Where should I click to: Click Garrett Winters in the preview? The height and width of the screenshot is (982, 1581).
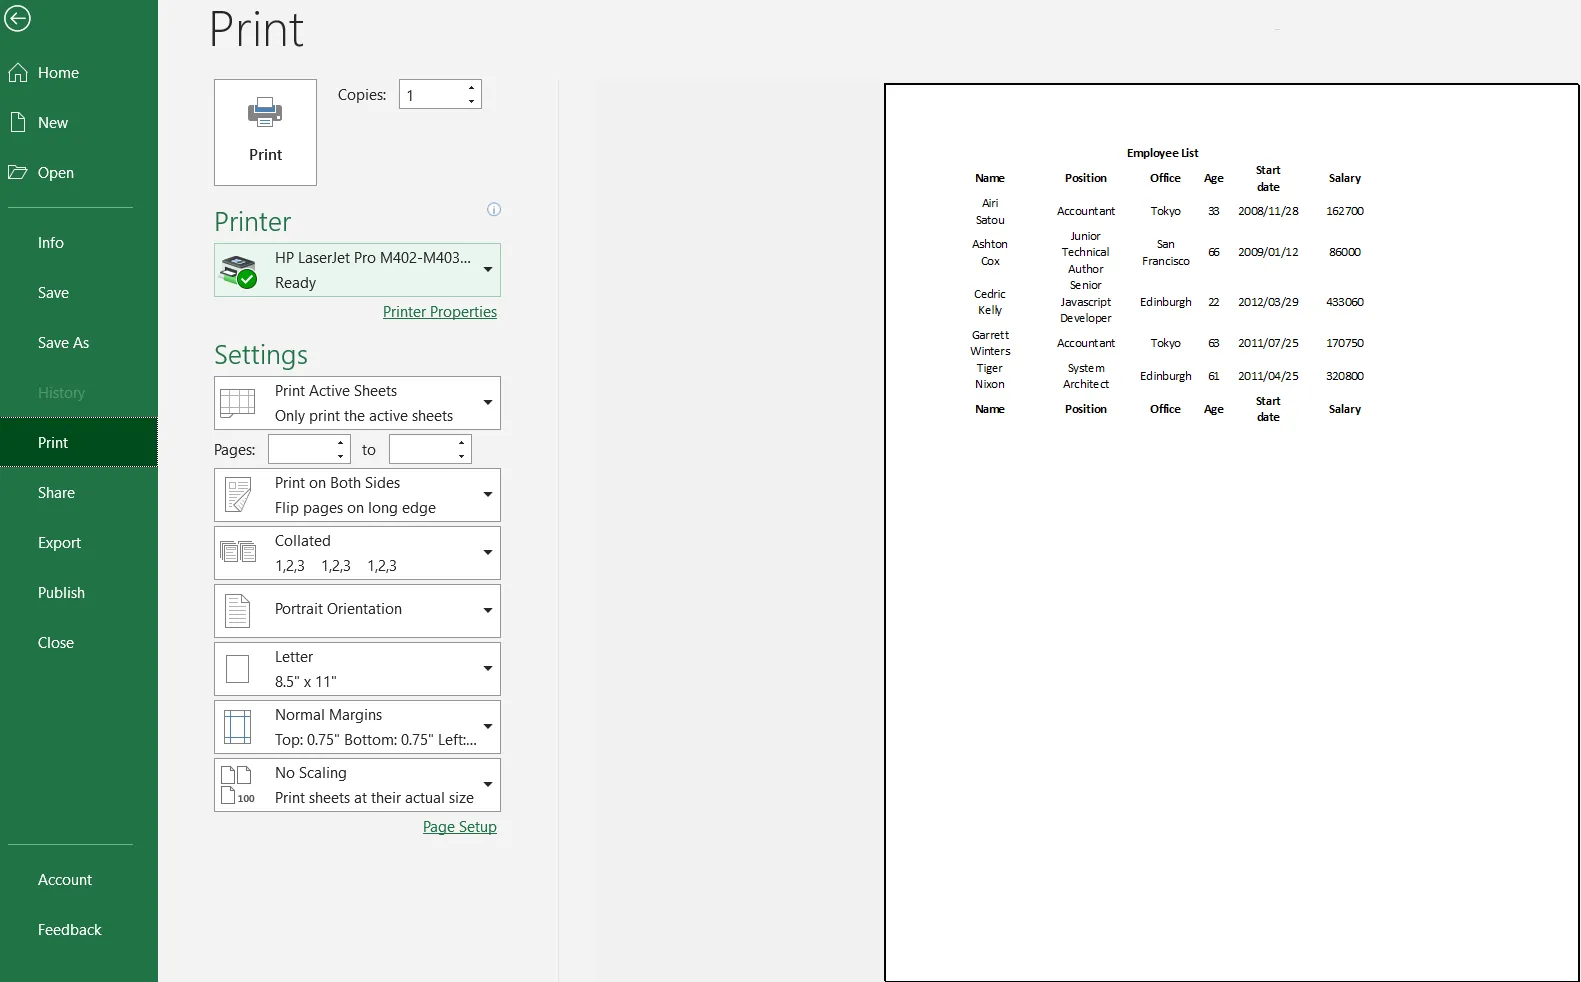(x=990, y=343)
